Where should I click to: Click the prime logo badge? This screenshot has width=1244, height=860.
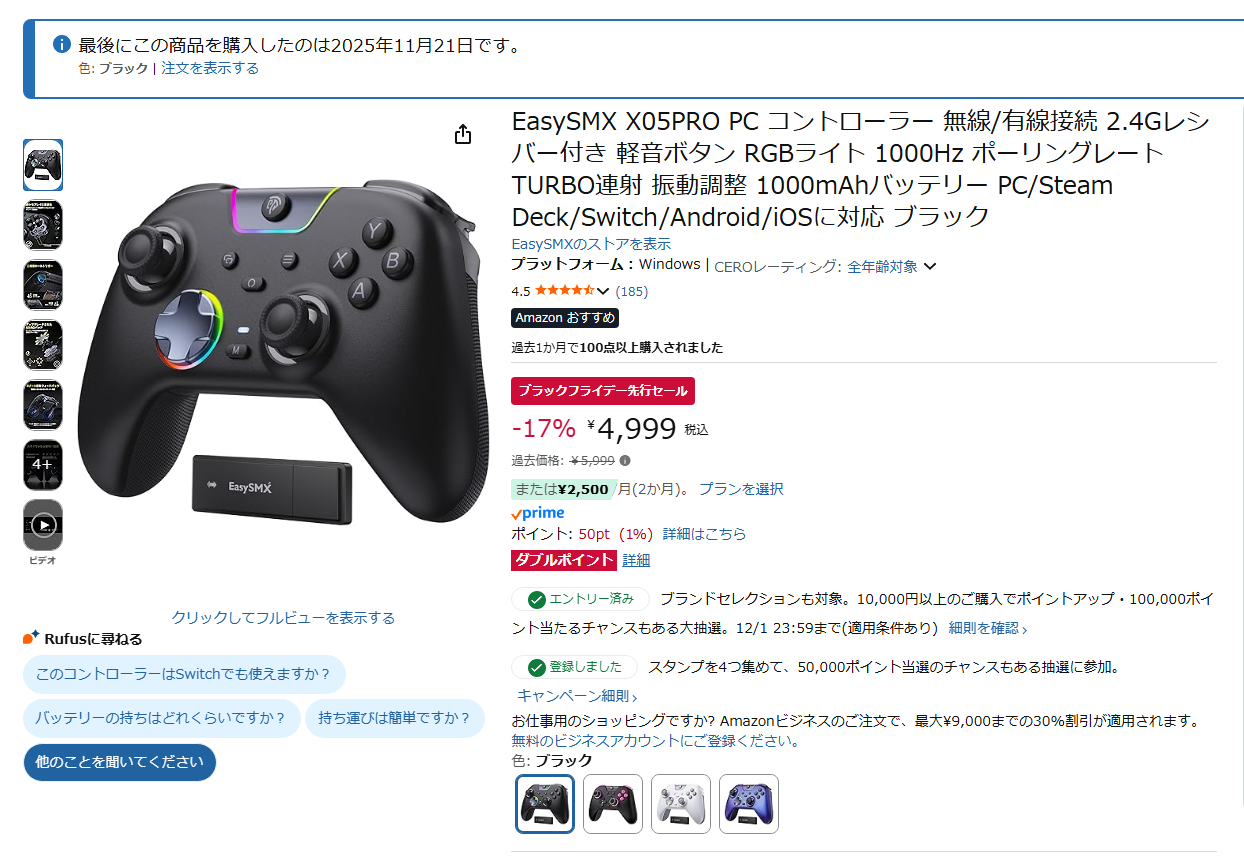click(x=537, y=513)
